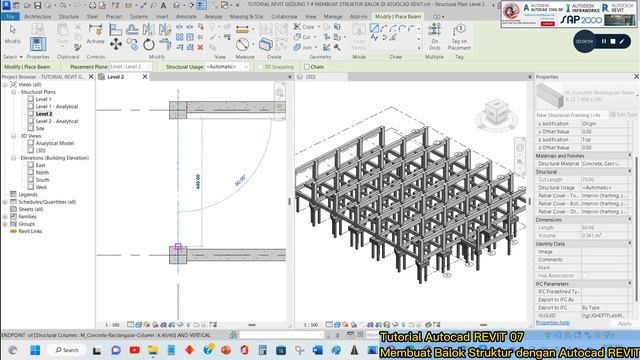Viewport: 640px width, 360px height.
Task: Select Level 2 - Analytical in Project Browser
Action: [57, 121]
